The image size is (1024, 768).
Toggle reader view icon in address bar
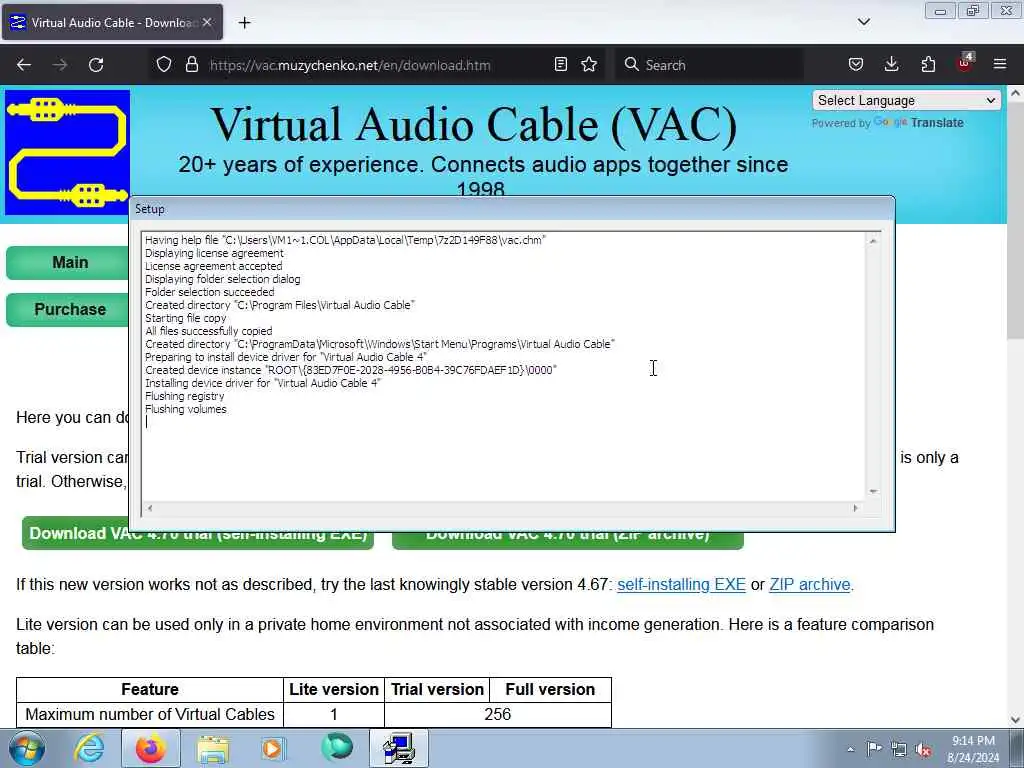point(560,64)
